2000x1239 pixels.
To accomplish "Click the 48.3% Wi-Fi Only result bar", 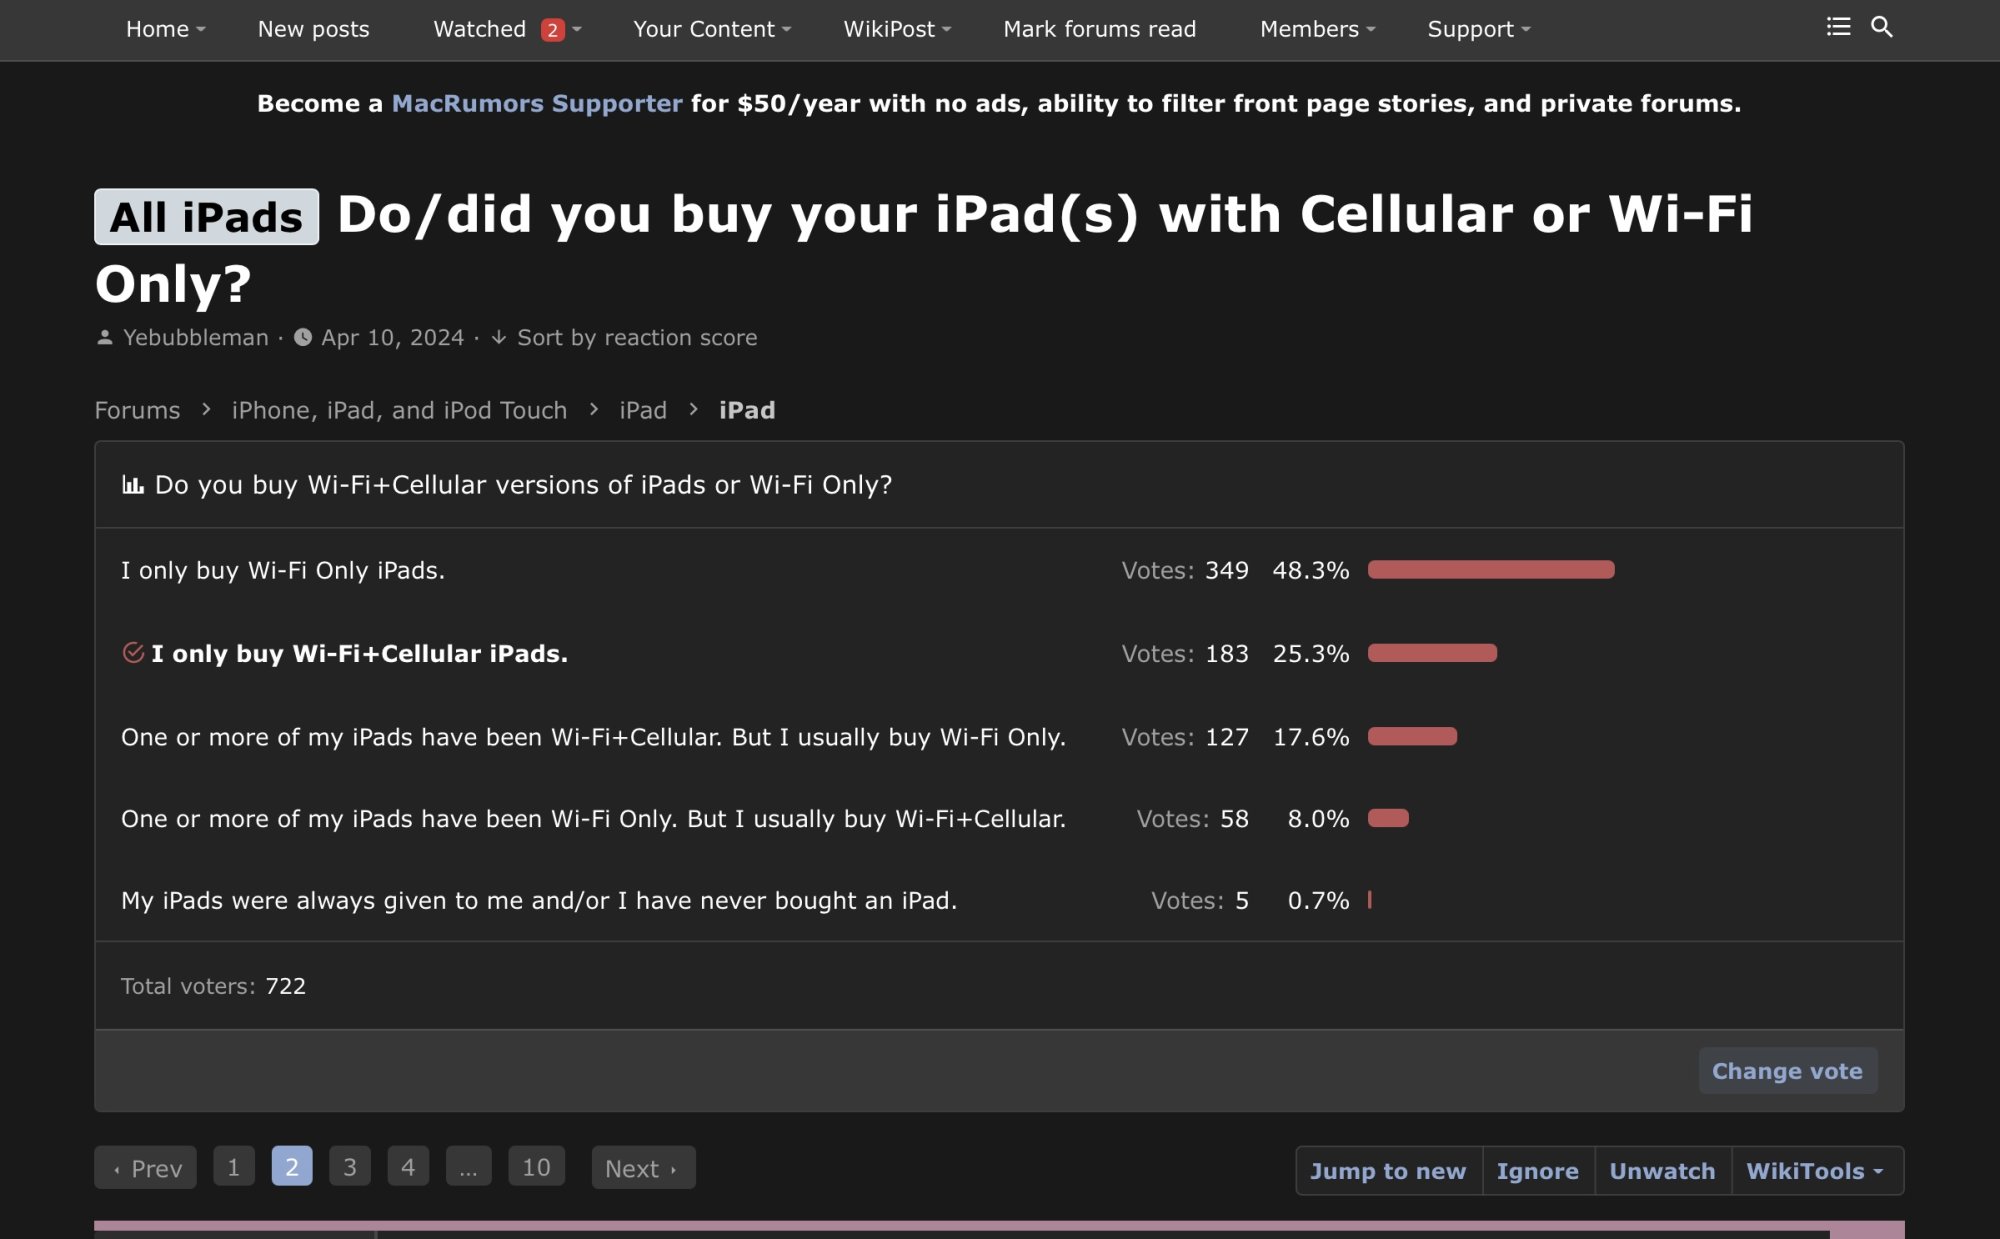I will (1491, 569).
